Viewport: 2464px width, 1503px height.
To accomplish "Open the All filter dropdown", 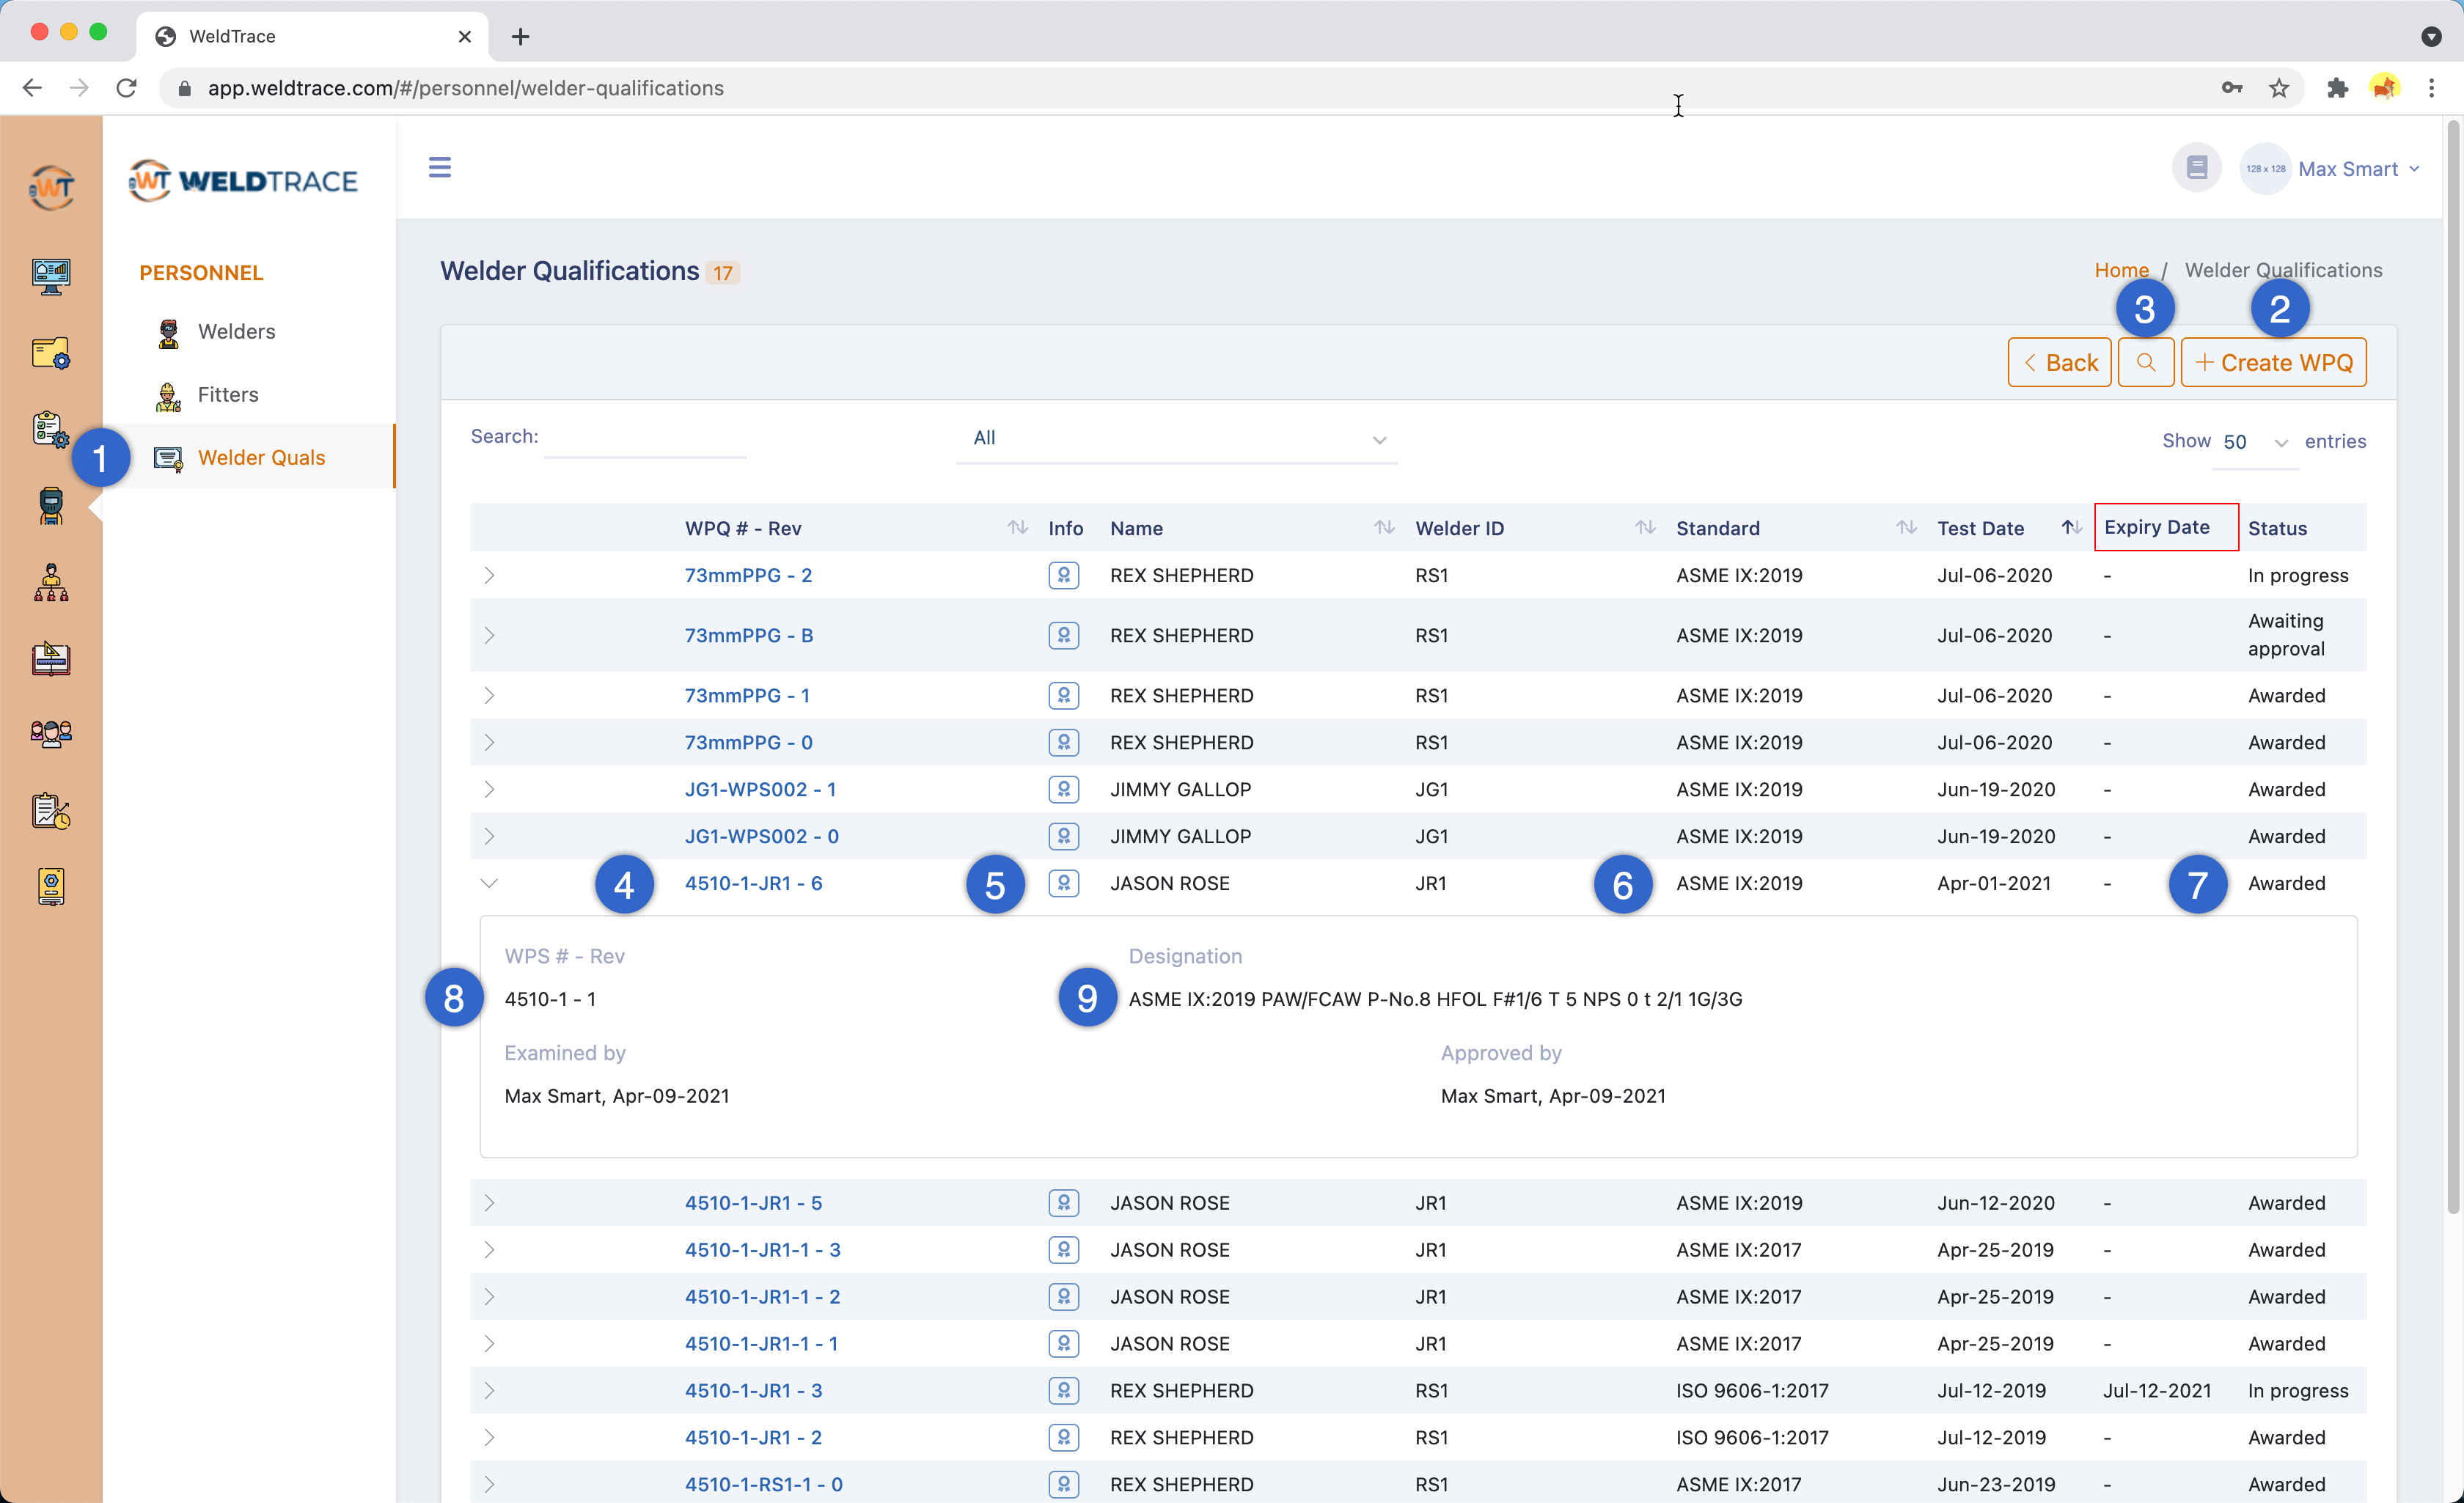I will tap(1176, 439).
